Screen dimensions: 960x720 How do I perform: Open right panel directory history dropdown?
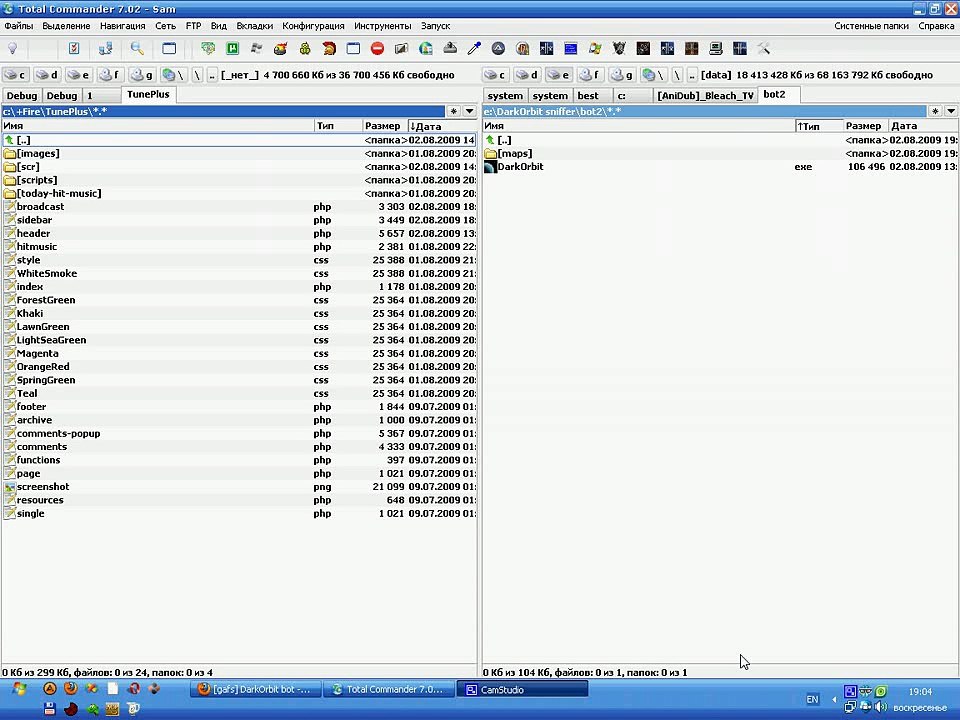tap(950, 111)
